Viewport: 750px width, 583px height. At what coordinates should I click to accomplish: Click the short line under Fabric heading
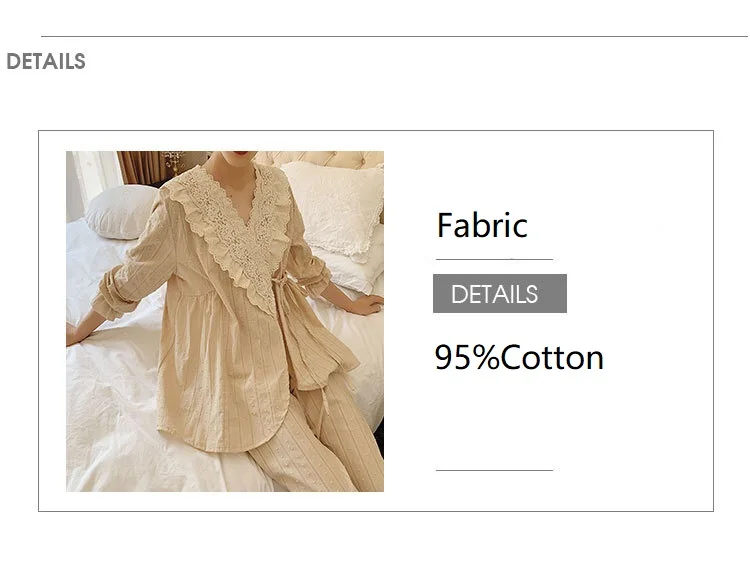pyautogui.click(x=494, y=260)
